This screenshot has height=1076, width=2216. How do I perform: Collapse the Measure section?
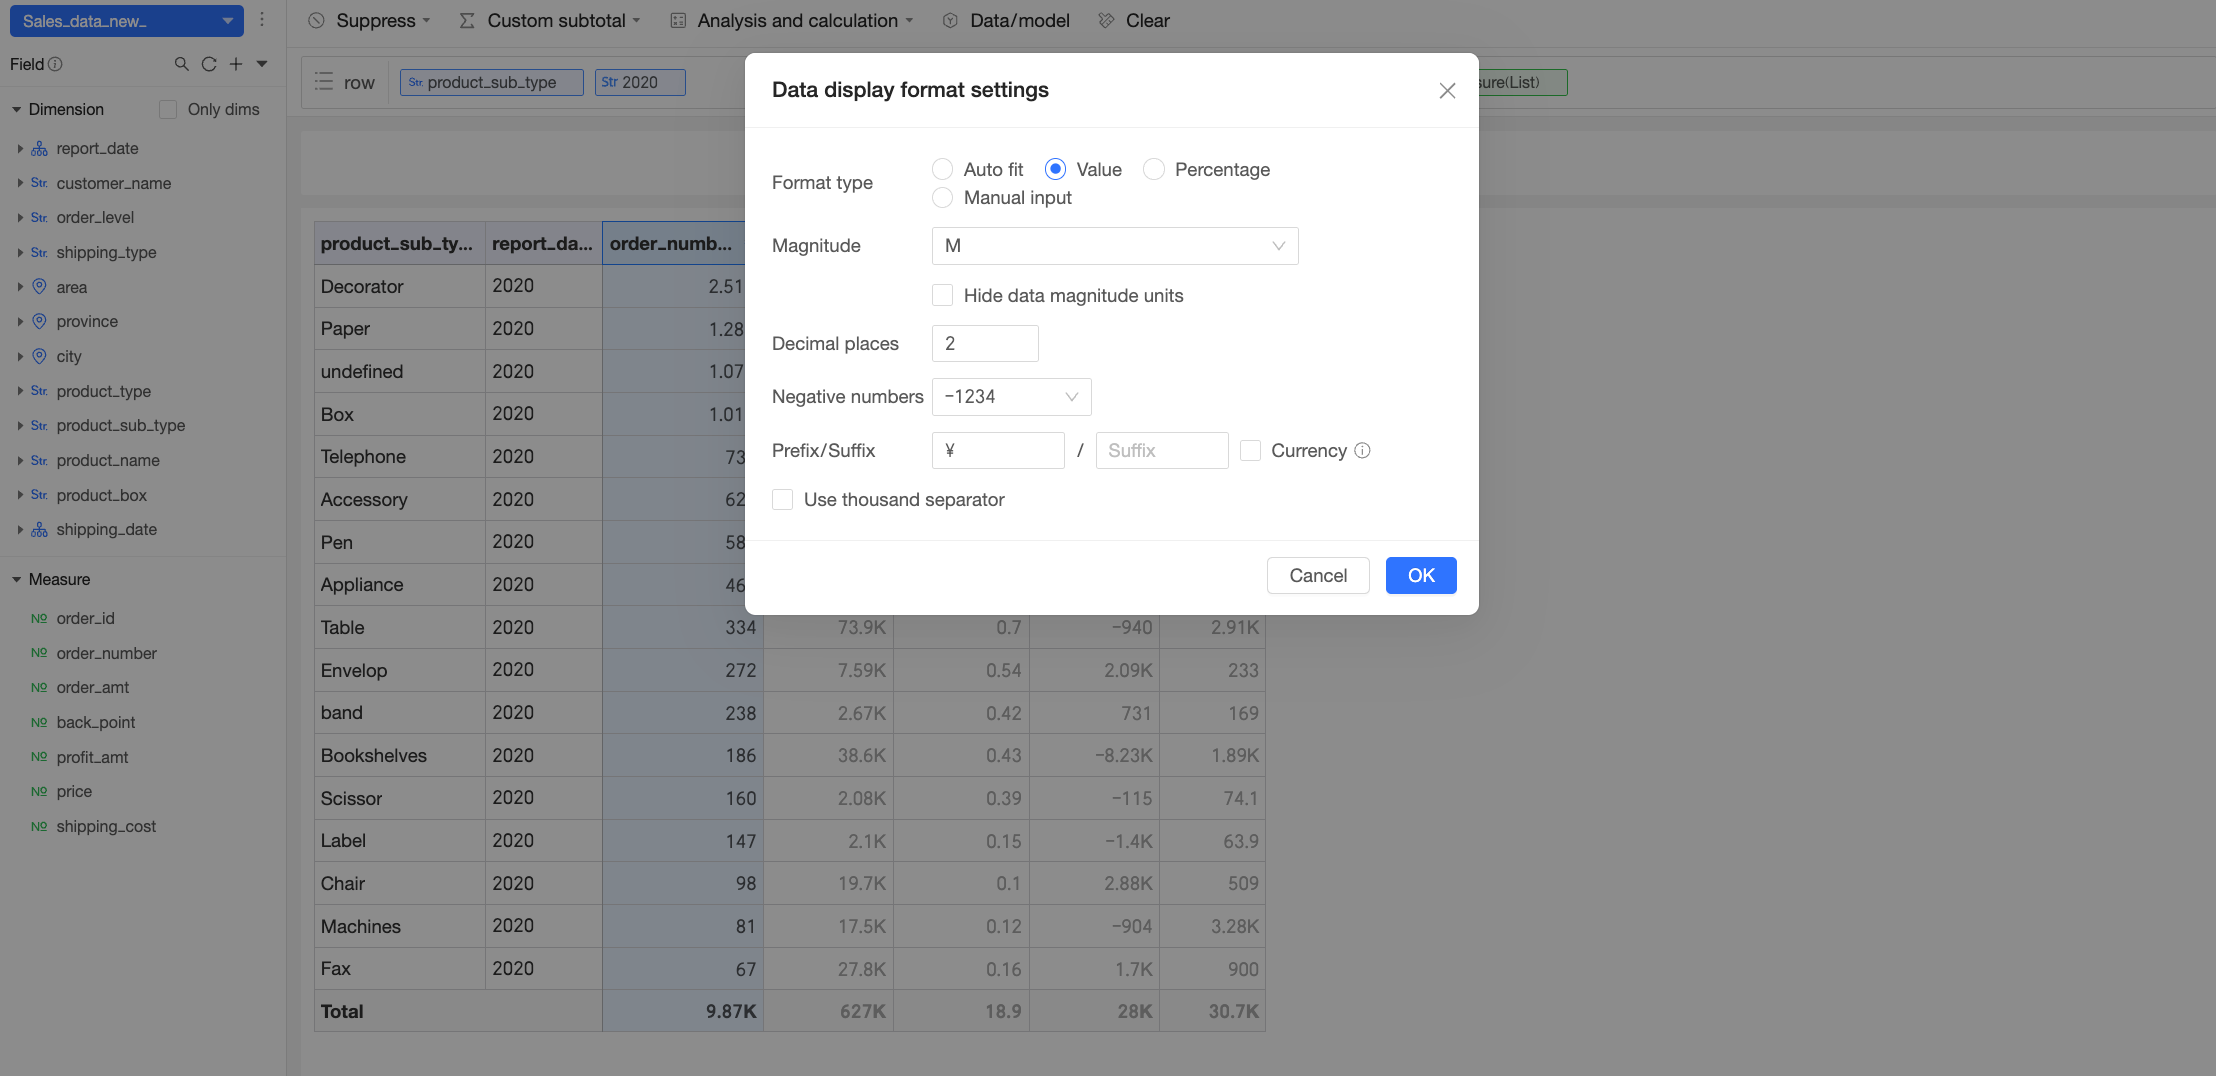coord(16,579)
